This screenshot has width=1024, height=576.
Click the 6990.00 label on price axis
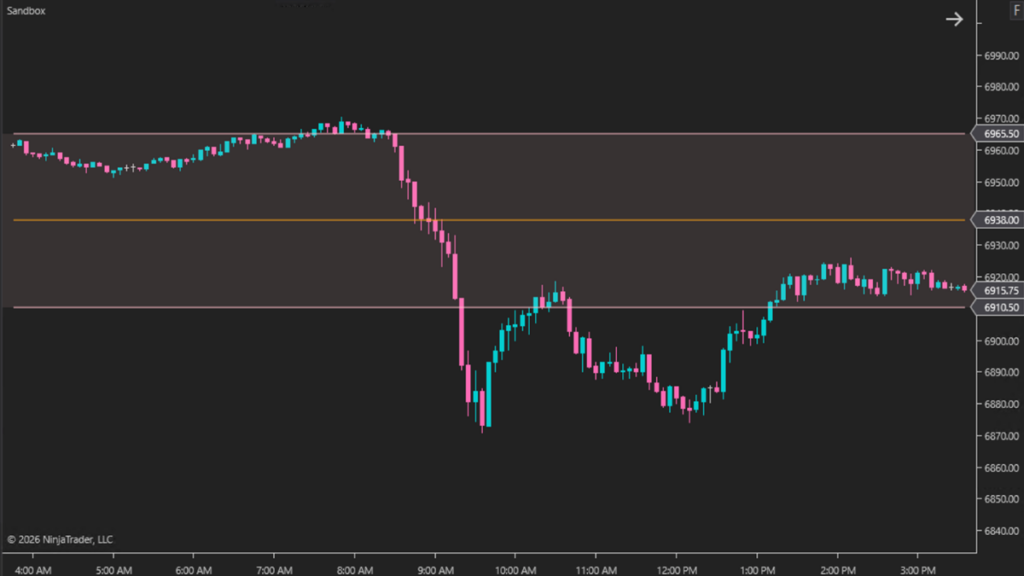point(1000,55)
